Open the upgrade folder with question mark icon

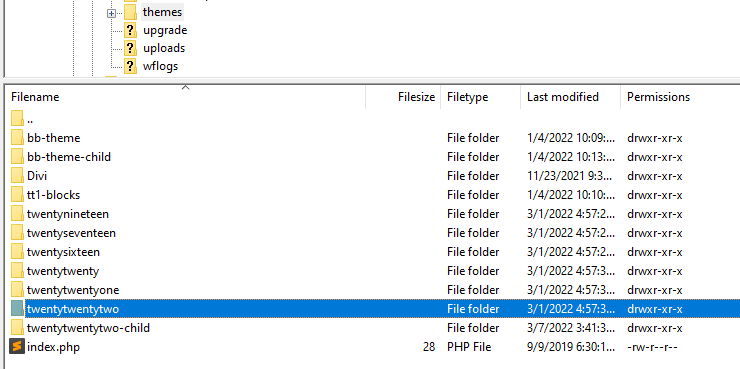131,30
